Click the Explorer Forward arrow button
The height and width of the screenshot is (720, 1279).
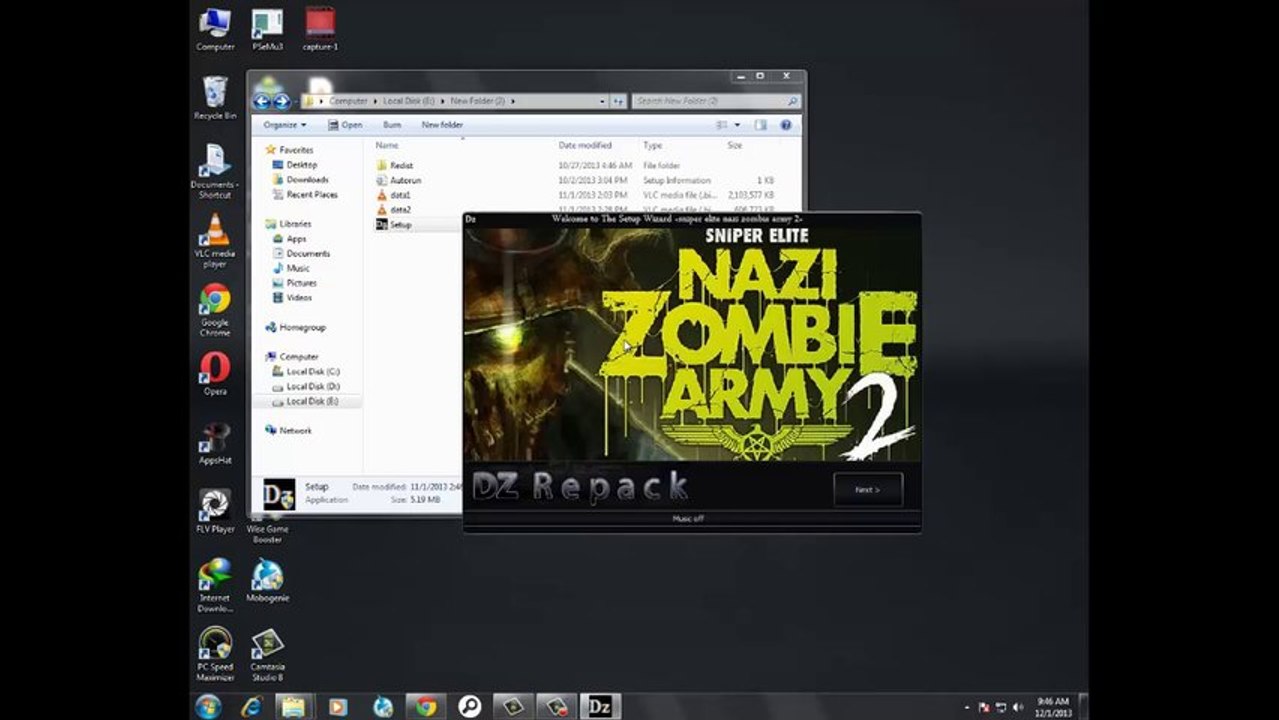(282, 101)
